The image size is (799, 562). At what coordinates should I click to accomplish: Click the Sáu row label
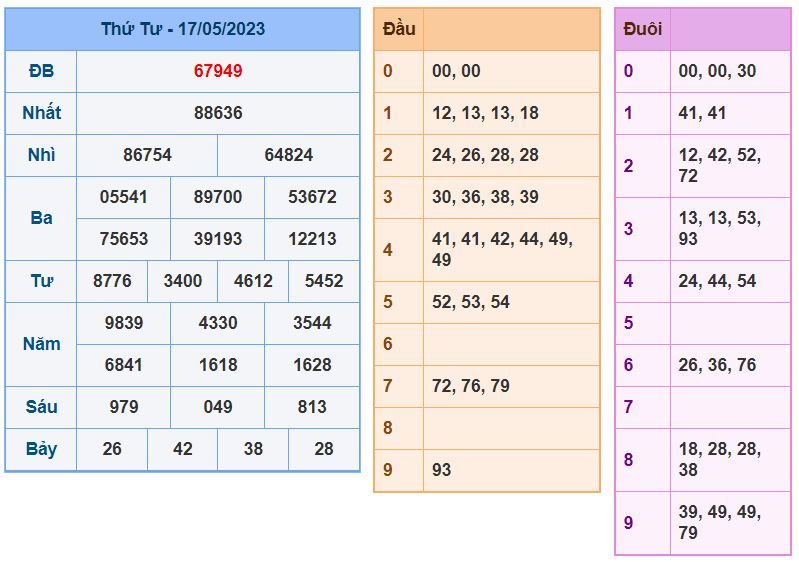[41, 407]
